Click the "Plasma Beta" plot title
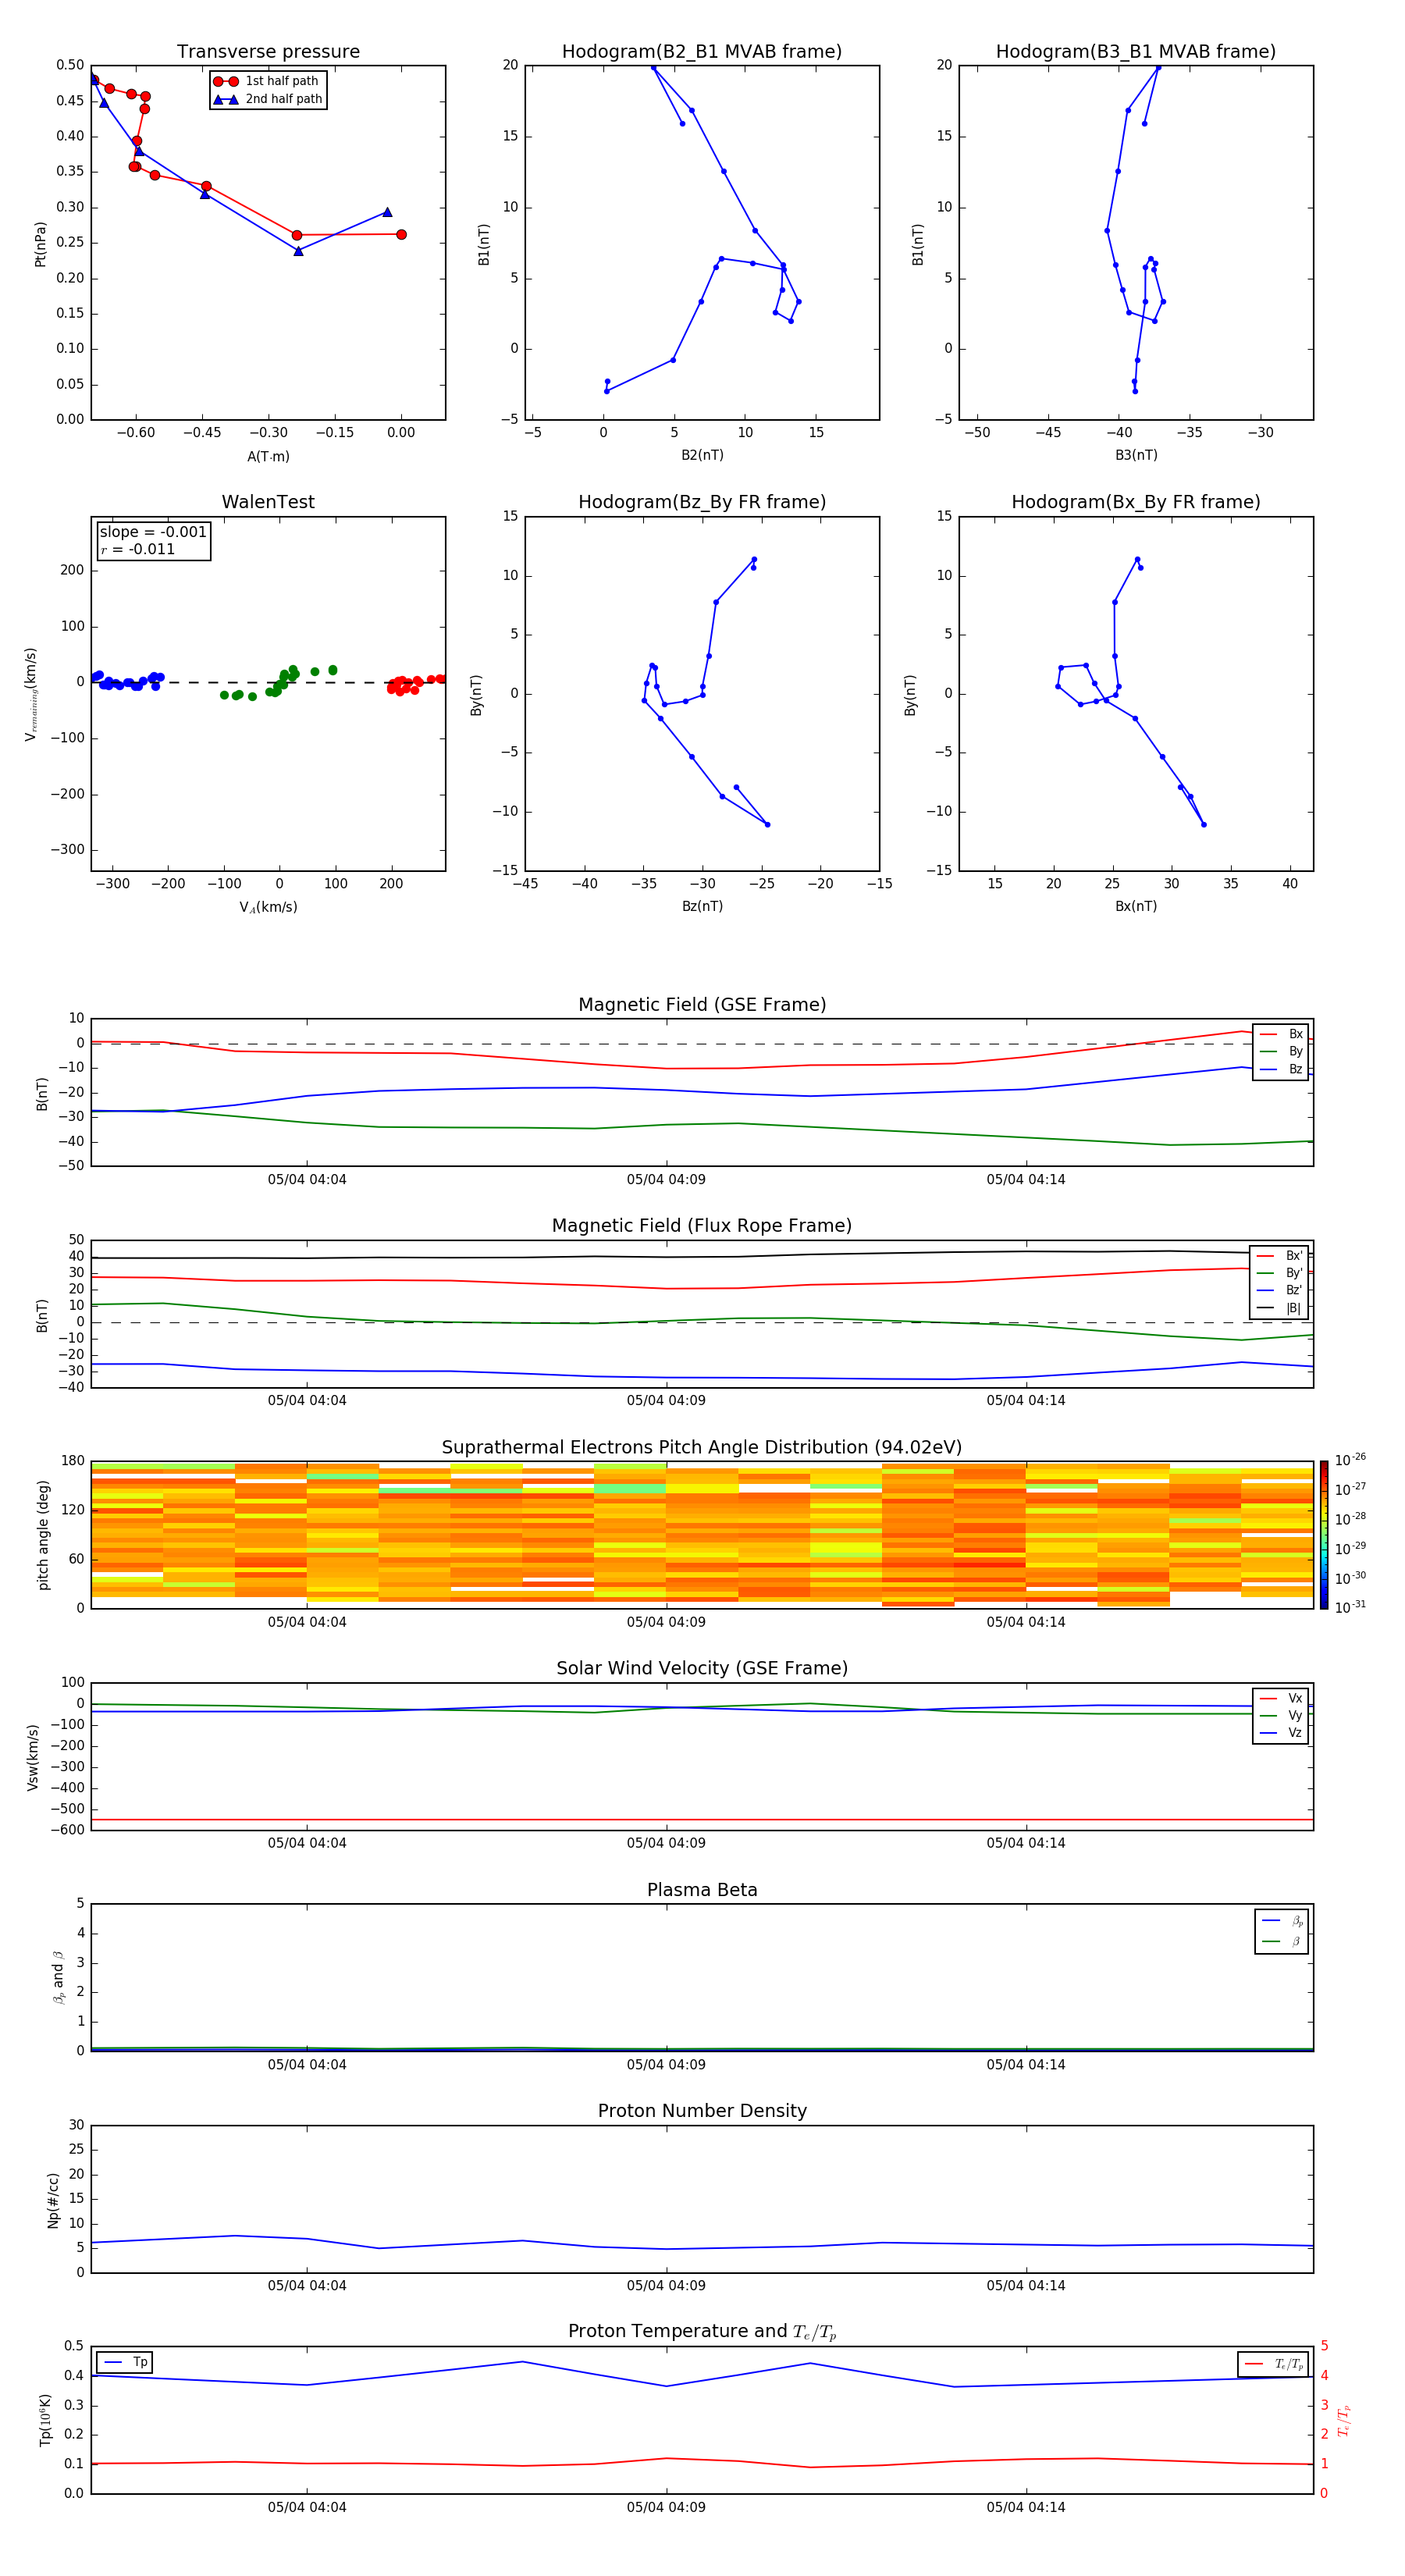 [702, 1890]
